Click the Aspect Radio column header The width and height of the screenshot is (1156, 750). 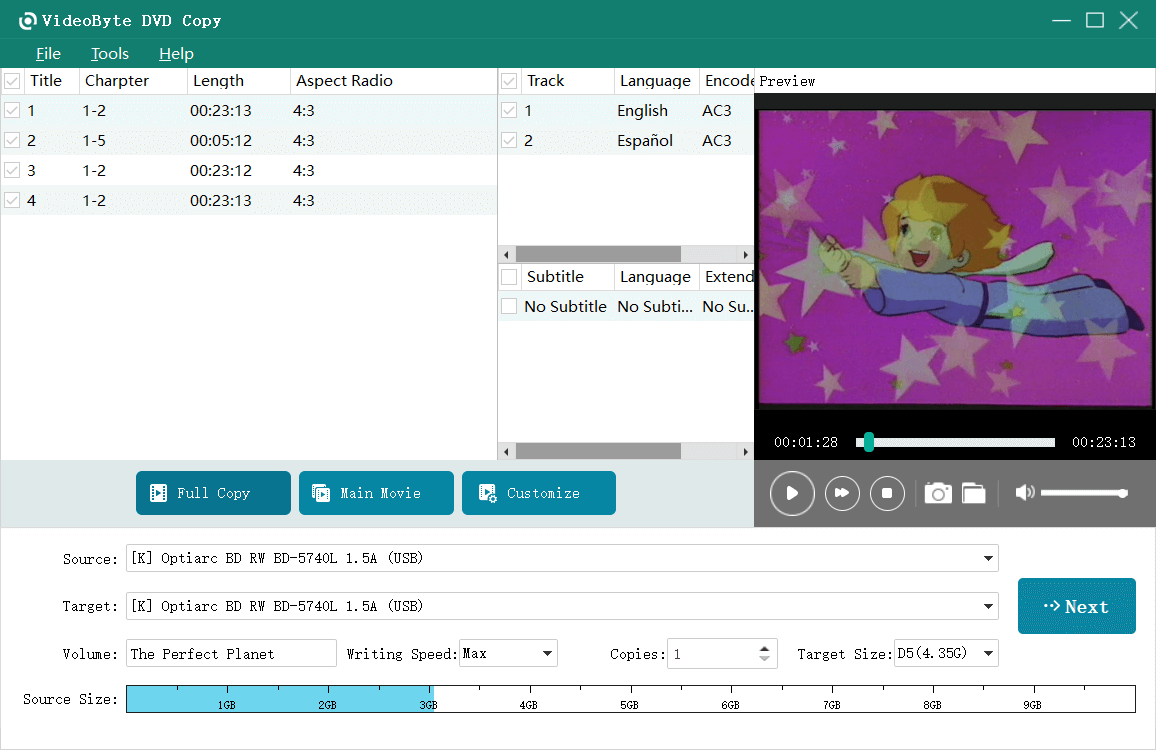point(394,81)
